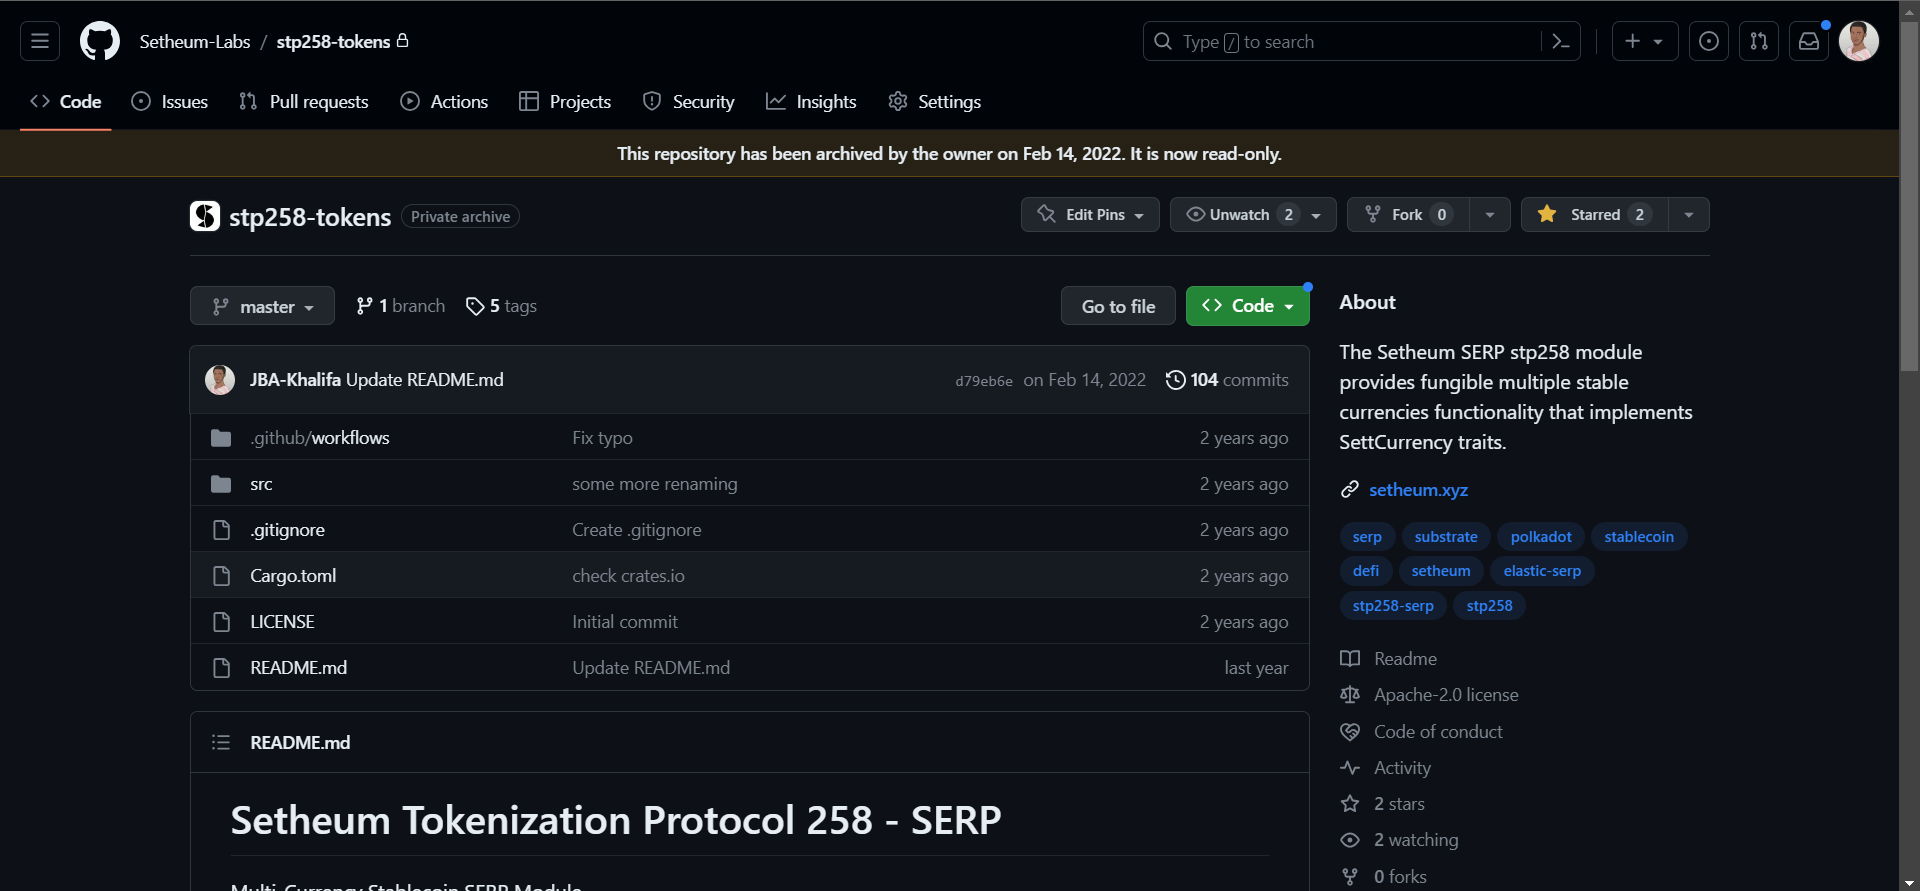Open the notifications inbox icon
The image size is (1920, 891).
[1809, 41]
